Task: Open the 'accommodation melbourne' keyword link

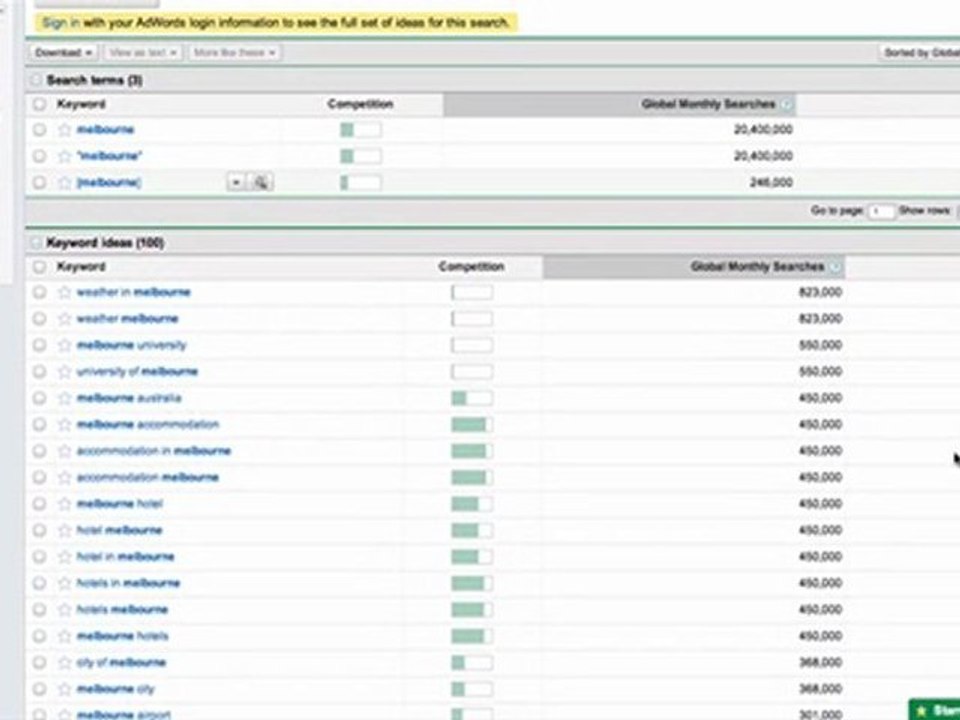Action: click(148, 477)
